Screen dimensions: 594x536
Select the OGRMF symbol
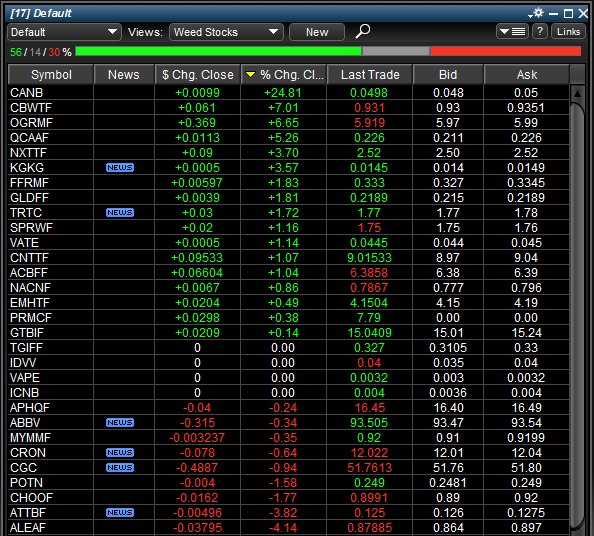click(31, 123)
